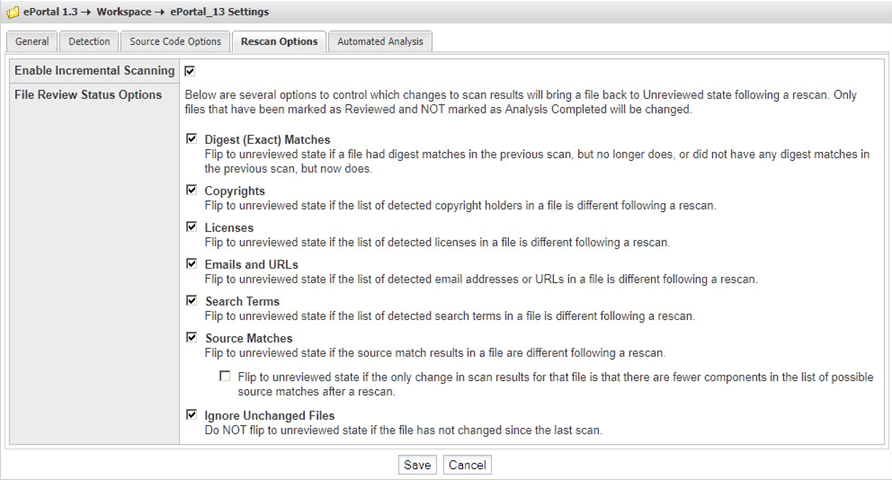Disable the Enable Incremental Scanning checkbox
Image resolution: width=892 pixels, height=480 pixels.
(190, 71)
